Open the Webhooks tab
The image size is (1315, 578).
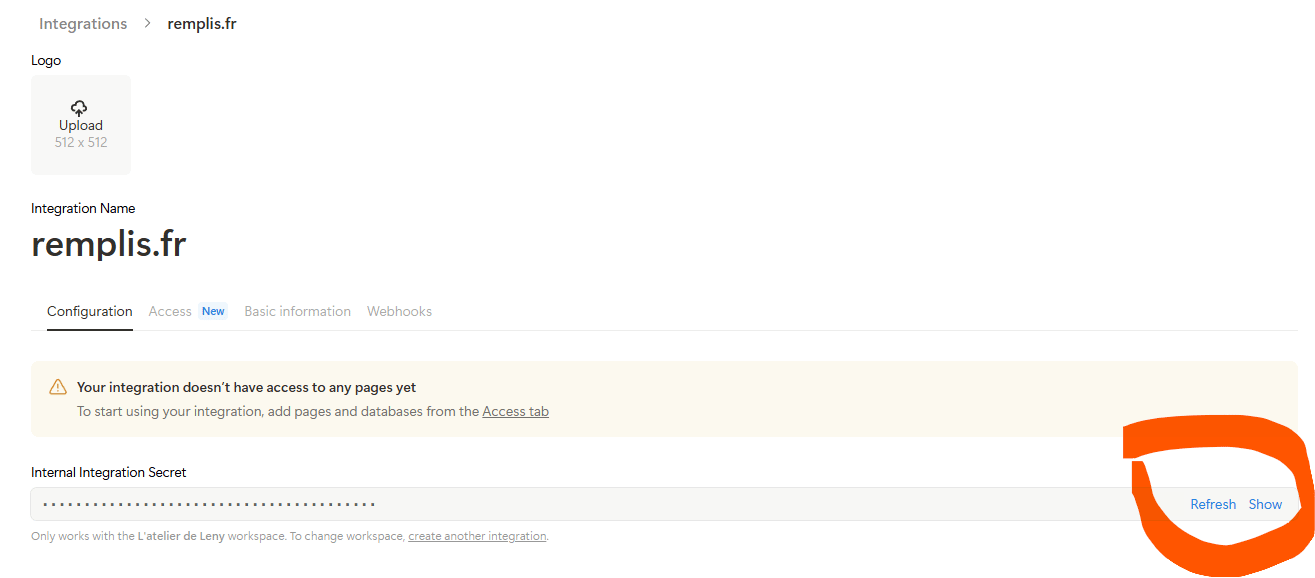[399, 311]
